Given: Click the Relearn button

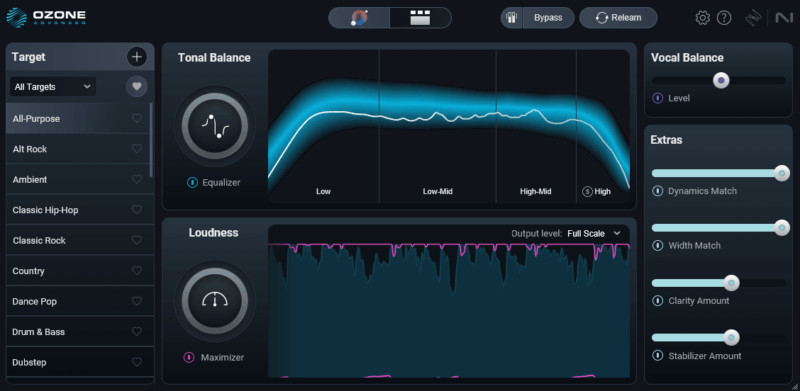Looking at the screenshot, I should click(x=618, y=18).
